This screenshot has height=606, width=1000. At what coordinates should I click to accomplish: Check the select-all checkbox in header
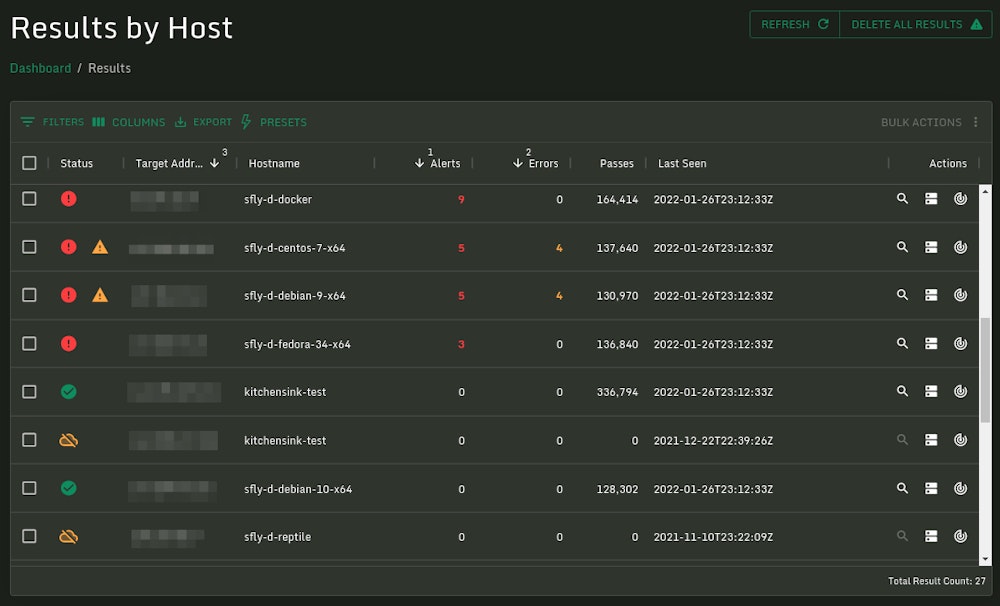[29, 162]
